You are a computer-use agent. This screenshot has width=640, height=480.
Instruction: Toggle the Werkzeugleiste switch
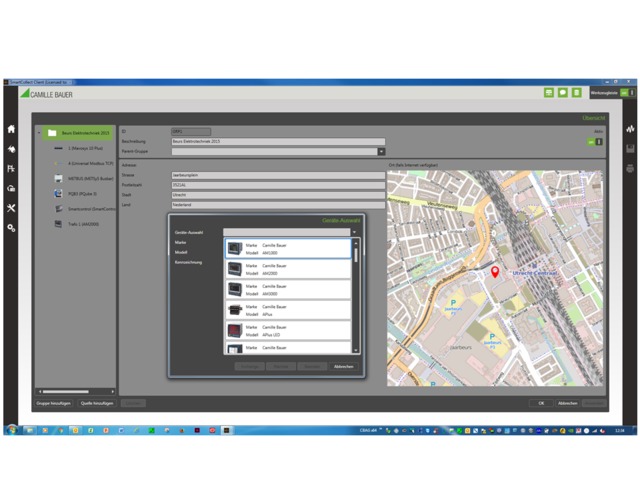click(x=625, y=92)
